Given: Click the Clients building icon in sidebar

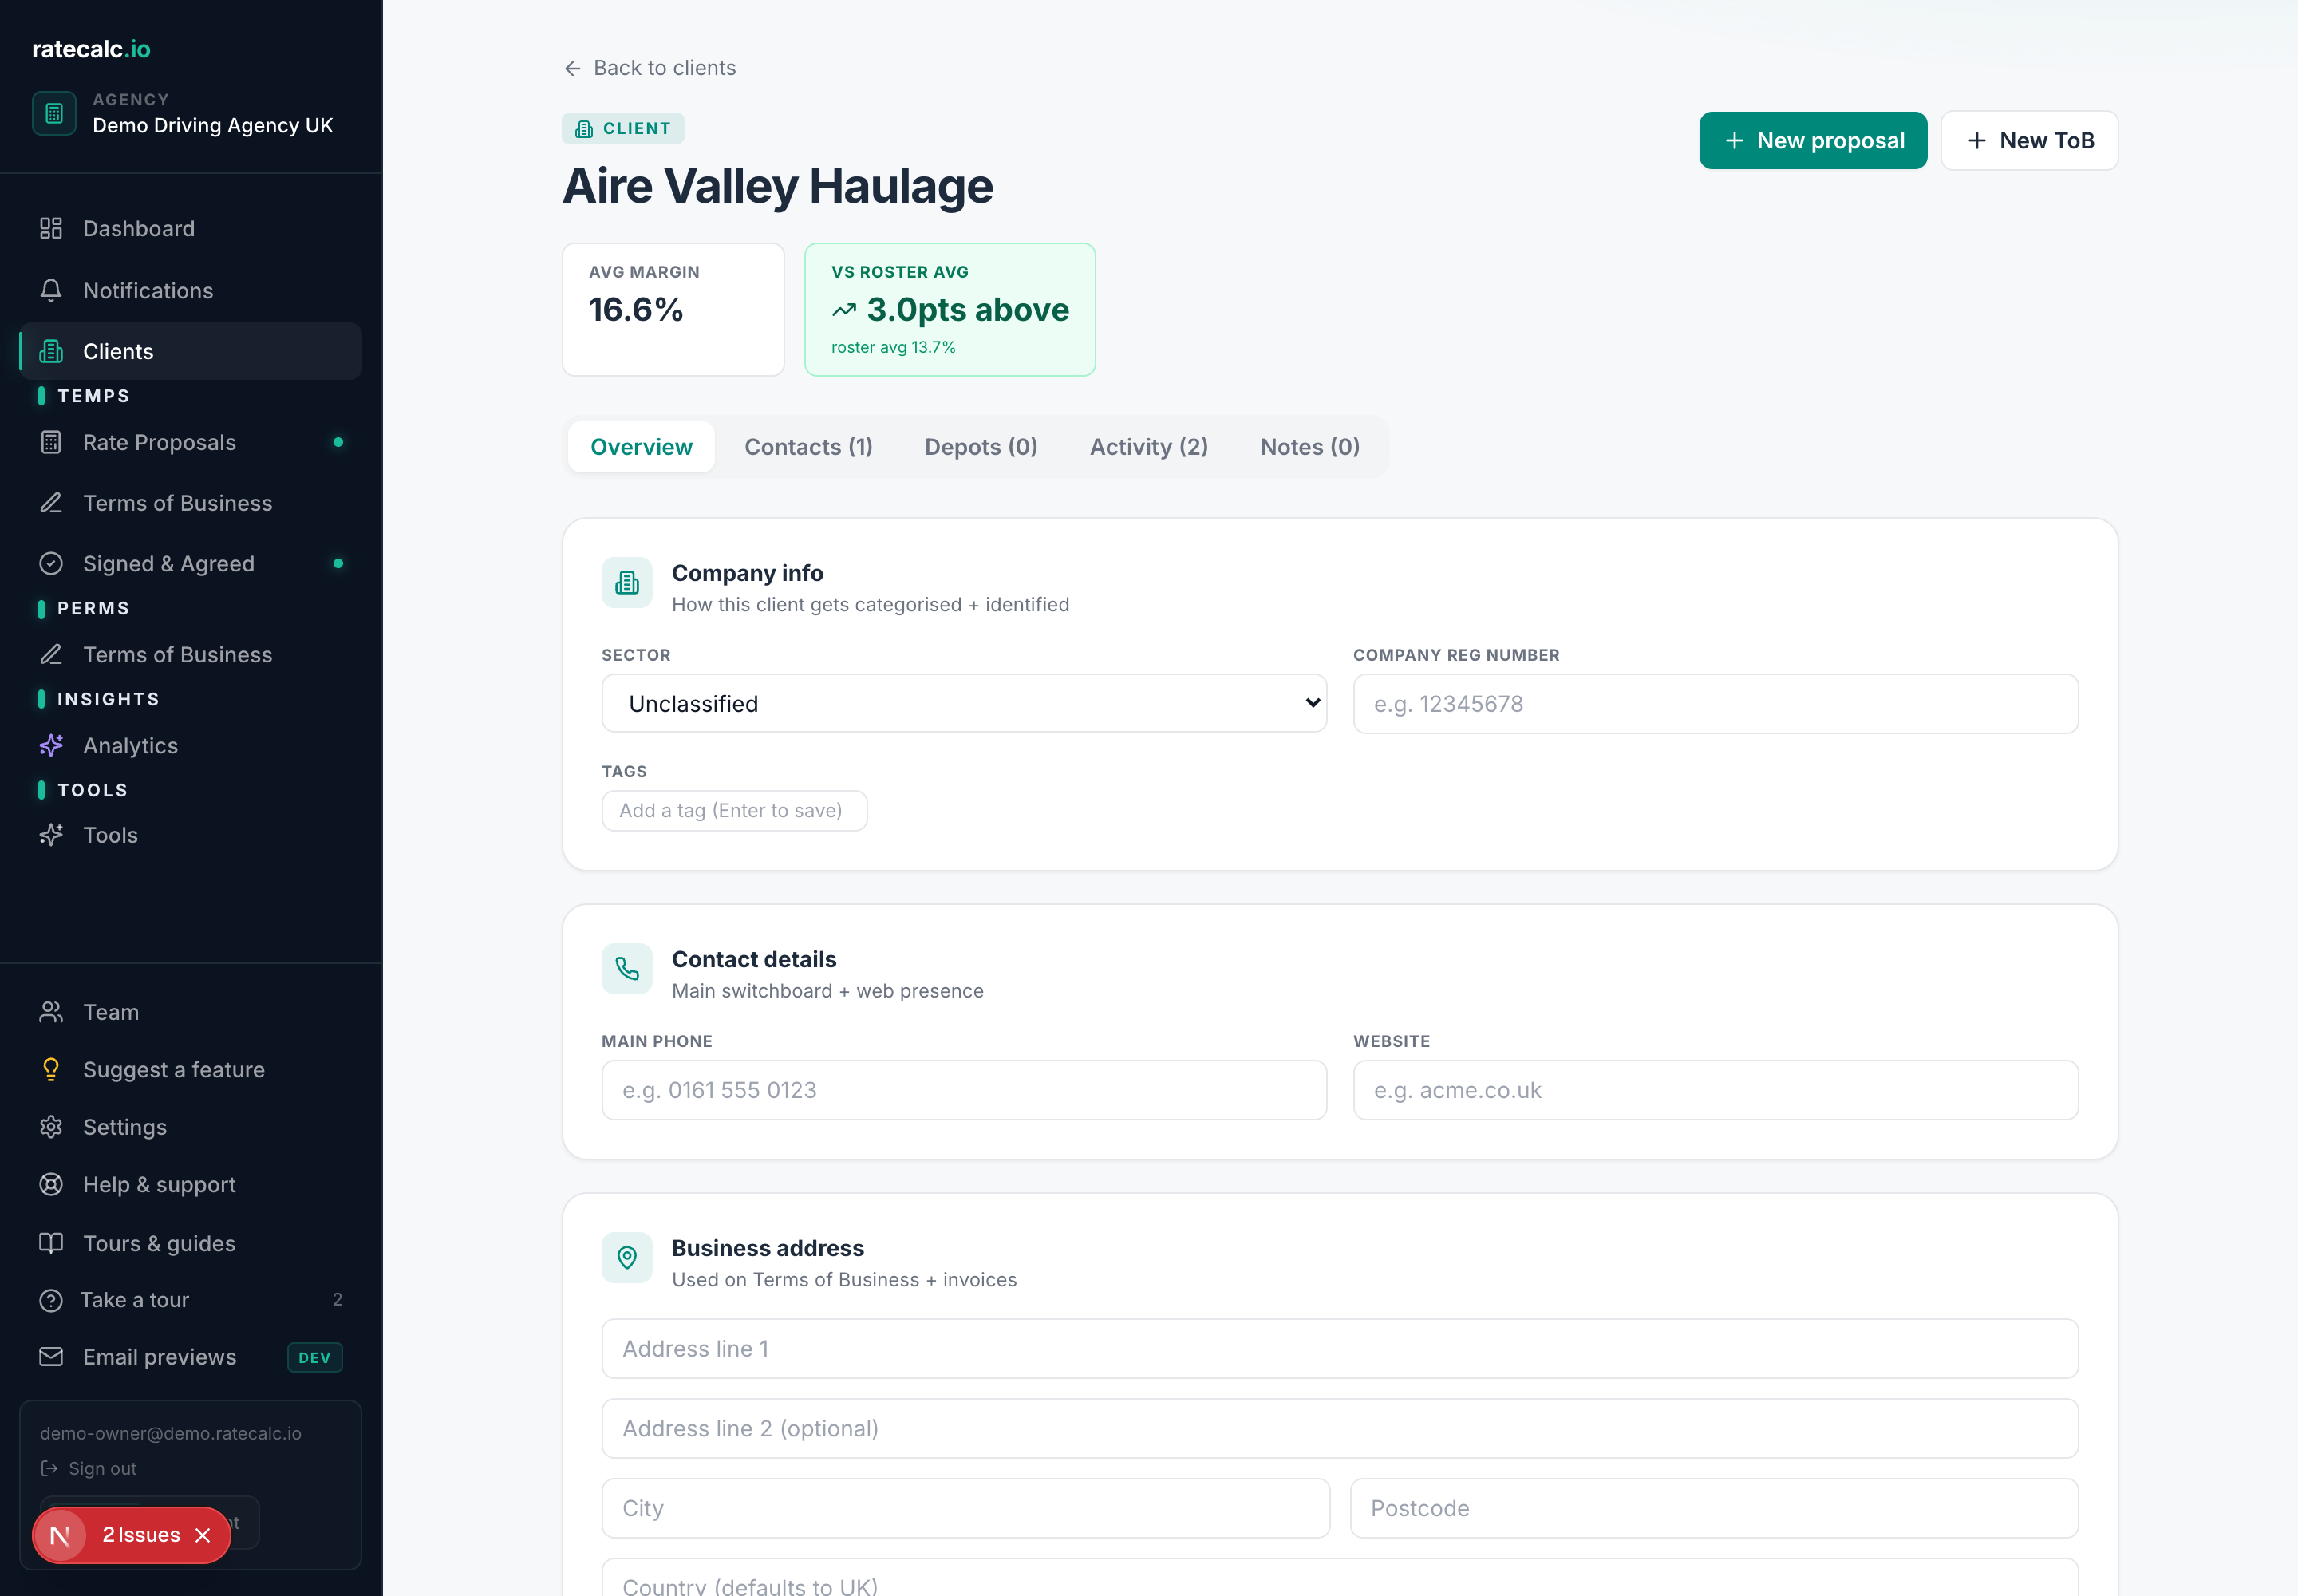Looking at the screenshot, I should click(x=51, y=351).
